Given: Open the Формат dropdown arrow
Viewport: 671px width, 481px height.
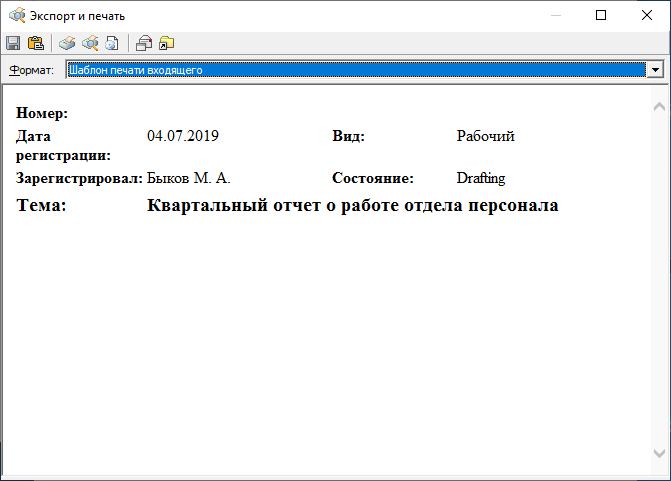Looking at the screenshot, I should pyautogui.click(x=656, y=70).
